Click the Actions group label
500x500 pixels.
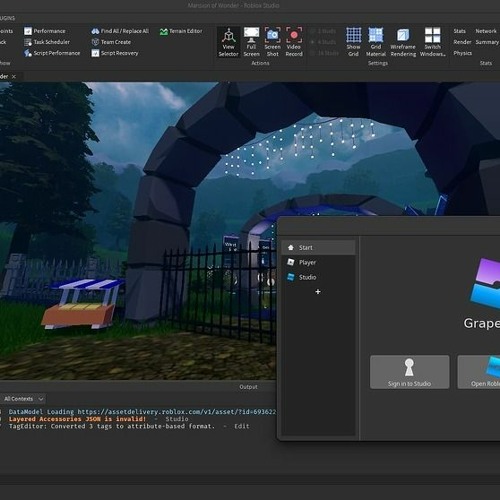tap(260, 63)
